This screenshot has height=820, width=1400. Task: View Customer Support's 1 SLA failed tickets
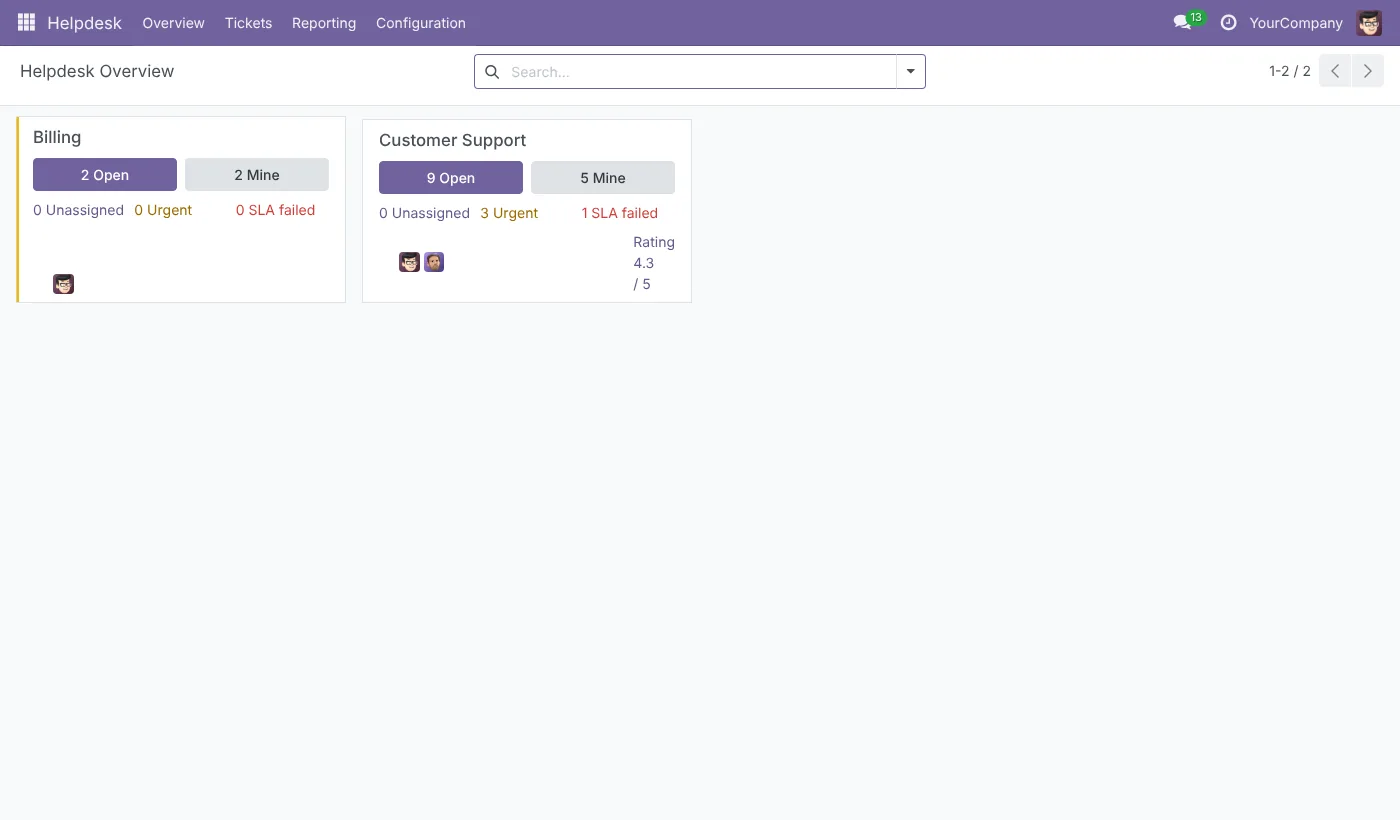coord(620,213)
